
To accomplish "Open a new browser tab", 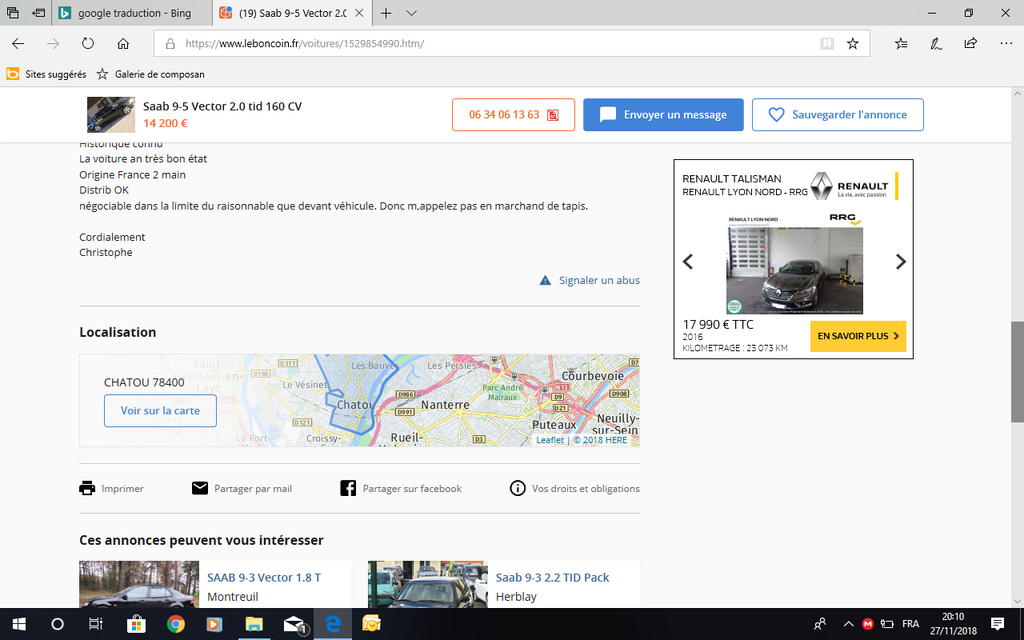I will coord(386,13).
